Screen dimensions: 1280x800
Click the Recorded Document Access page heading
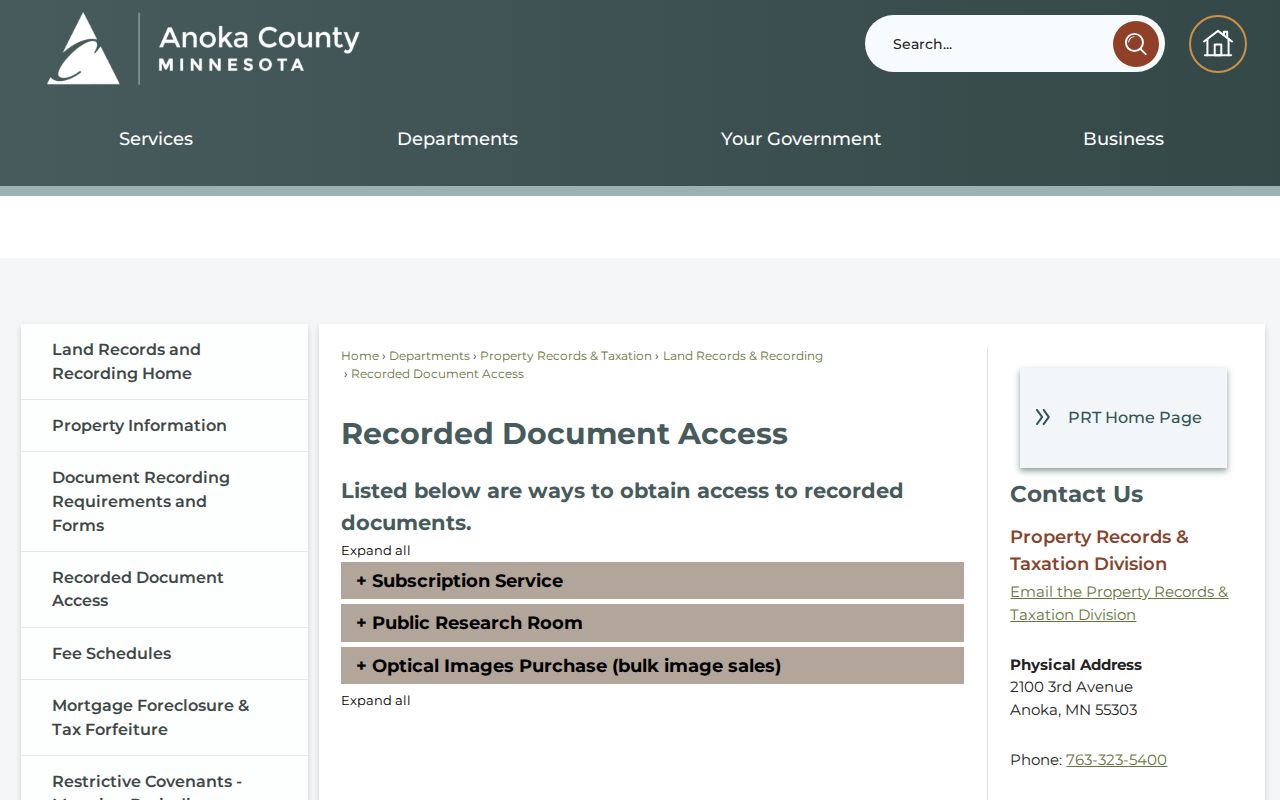coord(564,434)
